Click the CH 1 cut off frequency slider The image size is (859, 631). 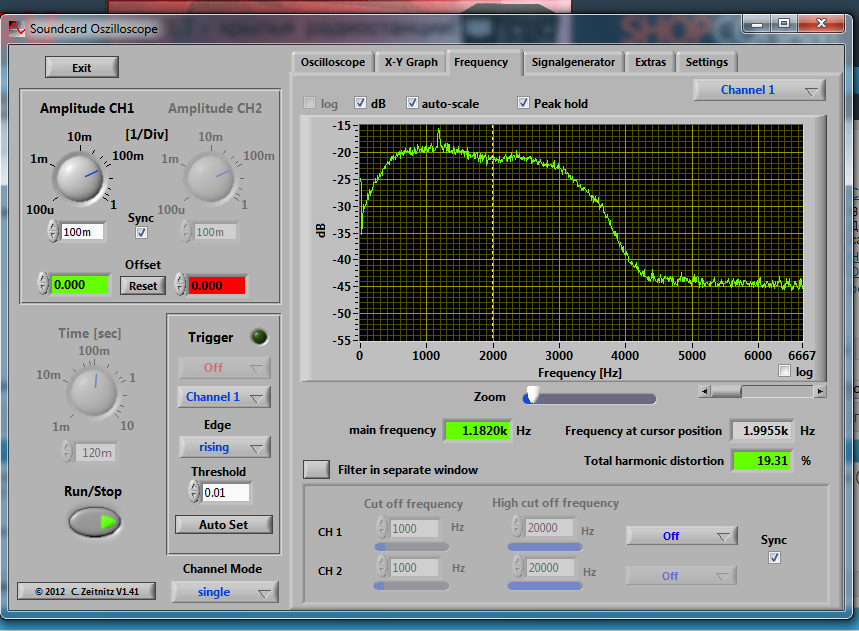click(412, 547)
